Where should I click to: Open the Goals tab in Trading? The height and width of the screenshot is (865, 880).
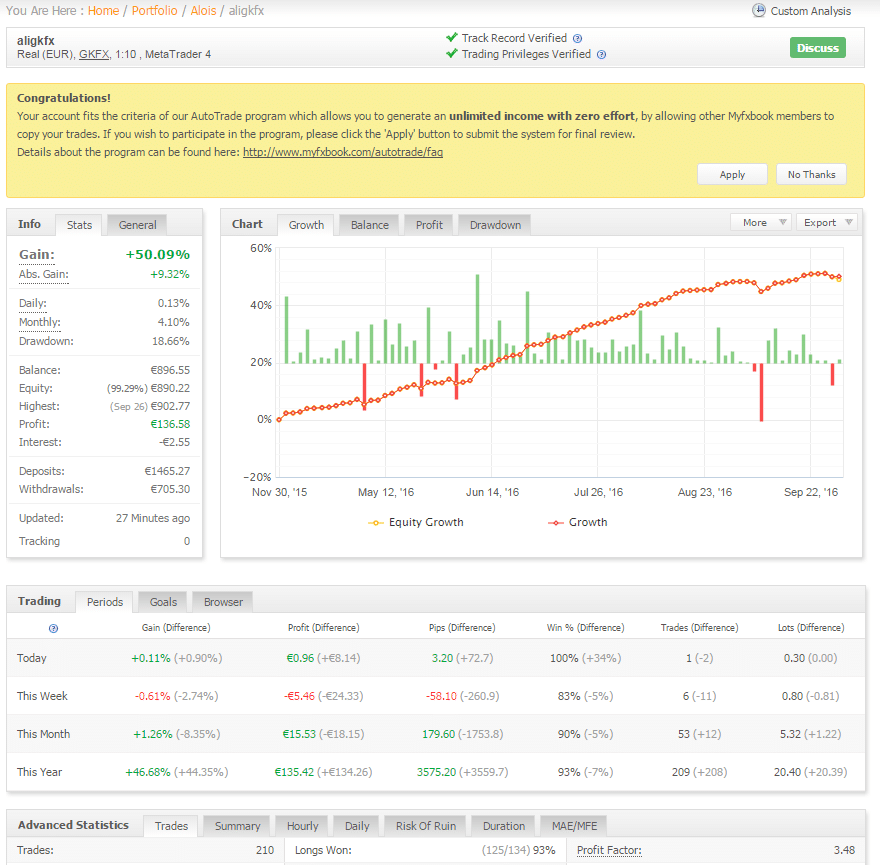click(163, 602)
